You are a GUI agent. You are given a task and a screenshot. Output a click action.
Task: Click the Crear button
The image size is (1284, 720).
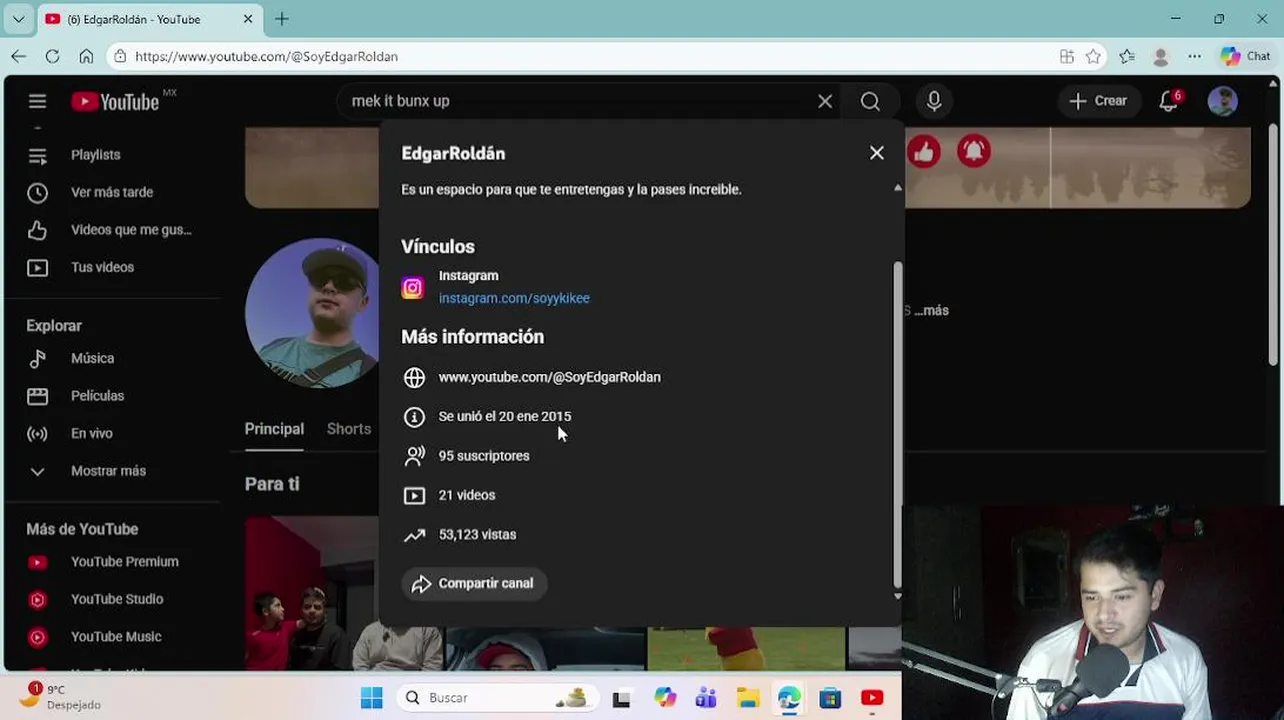pos(1098,101)
